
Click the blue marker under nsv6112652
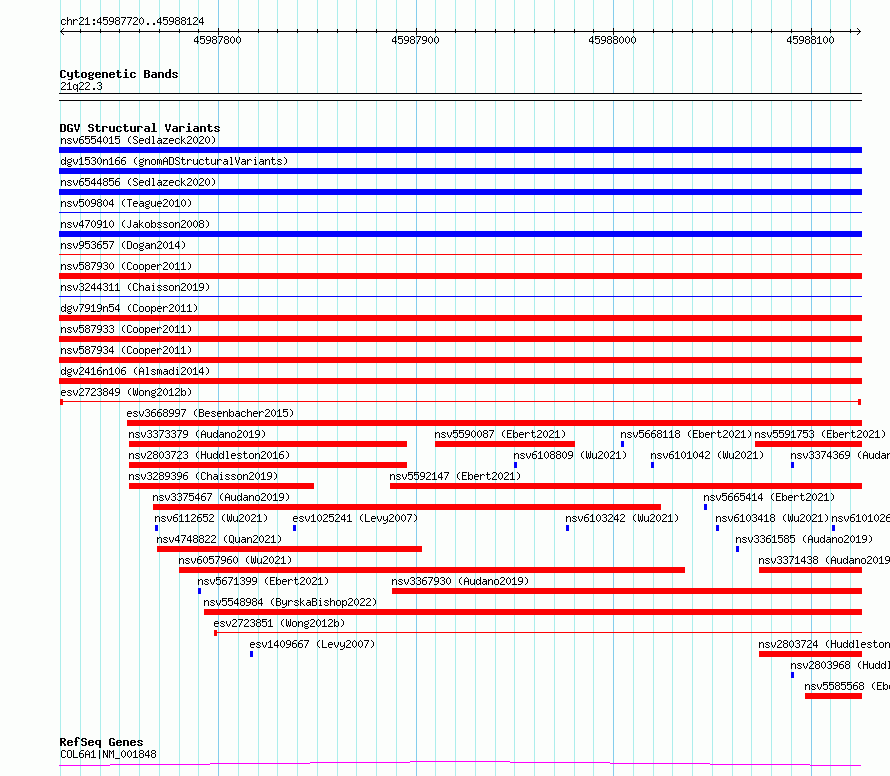[x=157, y=528]
